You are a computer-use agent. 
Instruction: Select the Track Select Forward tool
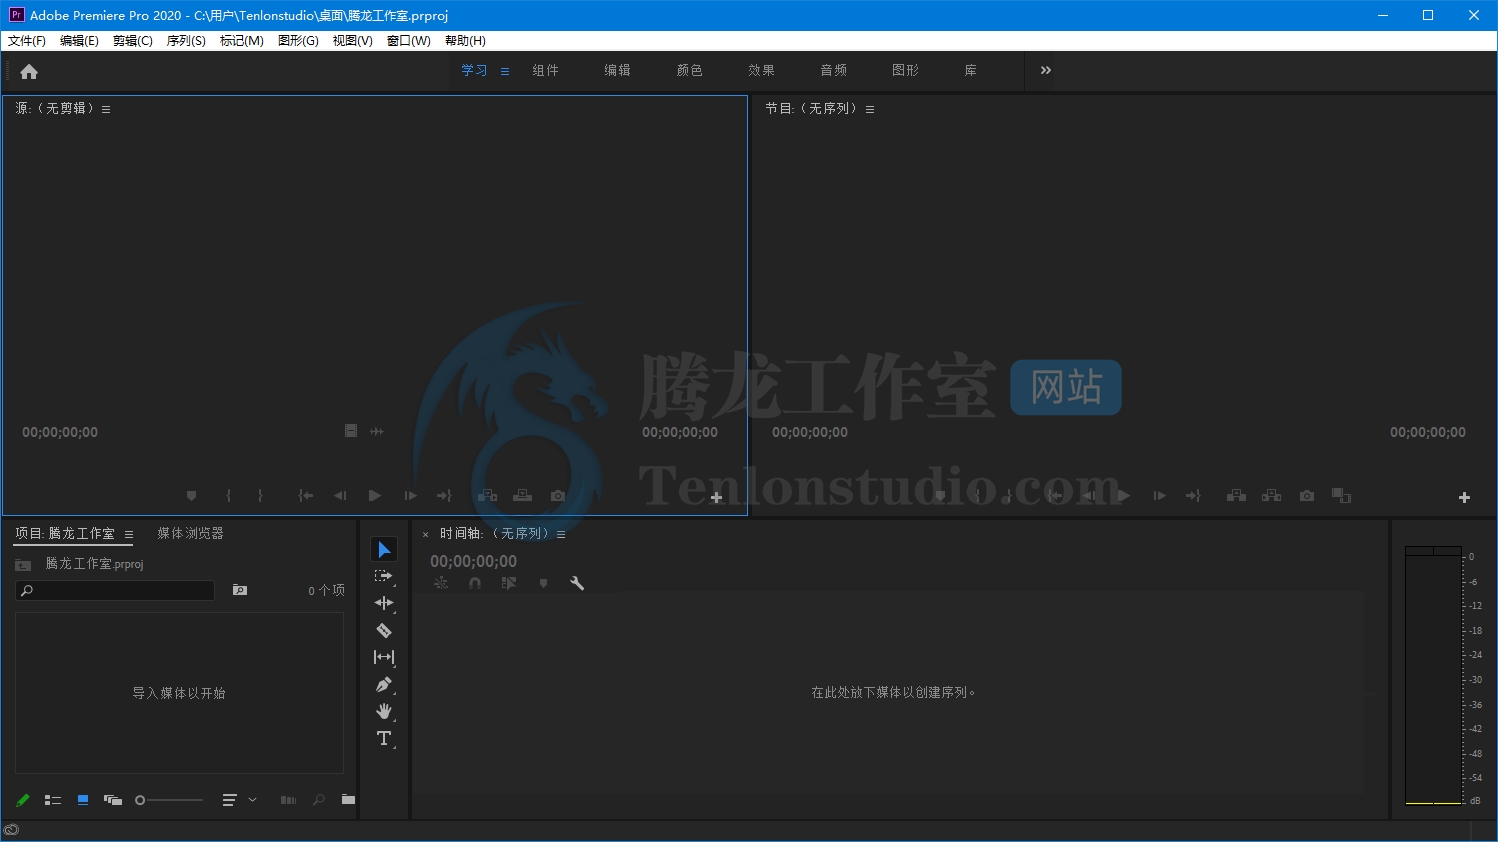[x=383, y=576]
